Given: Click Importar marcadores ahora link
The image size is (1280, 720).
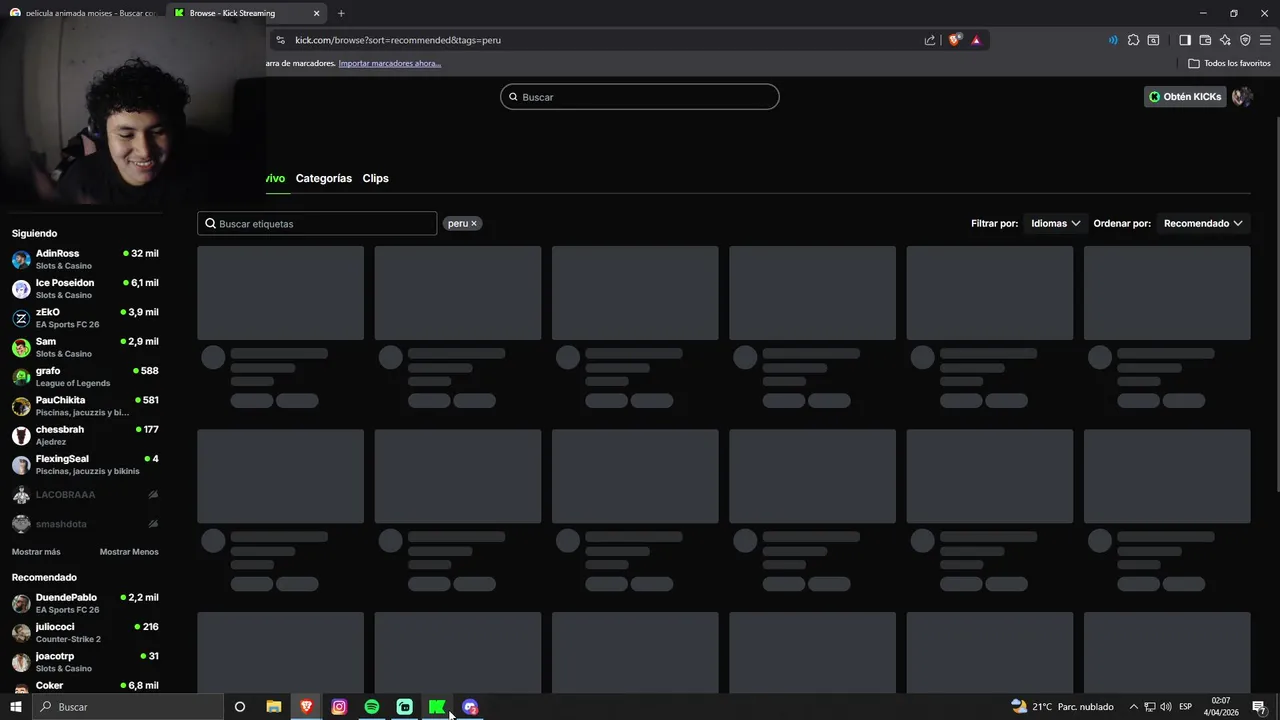Looking at the screenshot, I should click(389, 63).
